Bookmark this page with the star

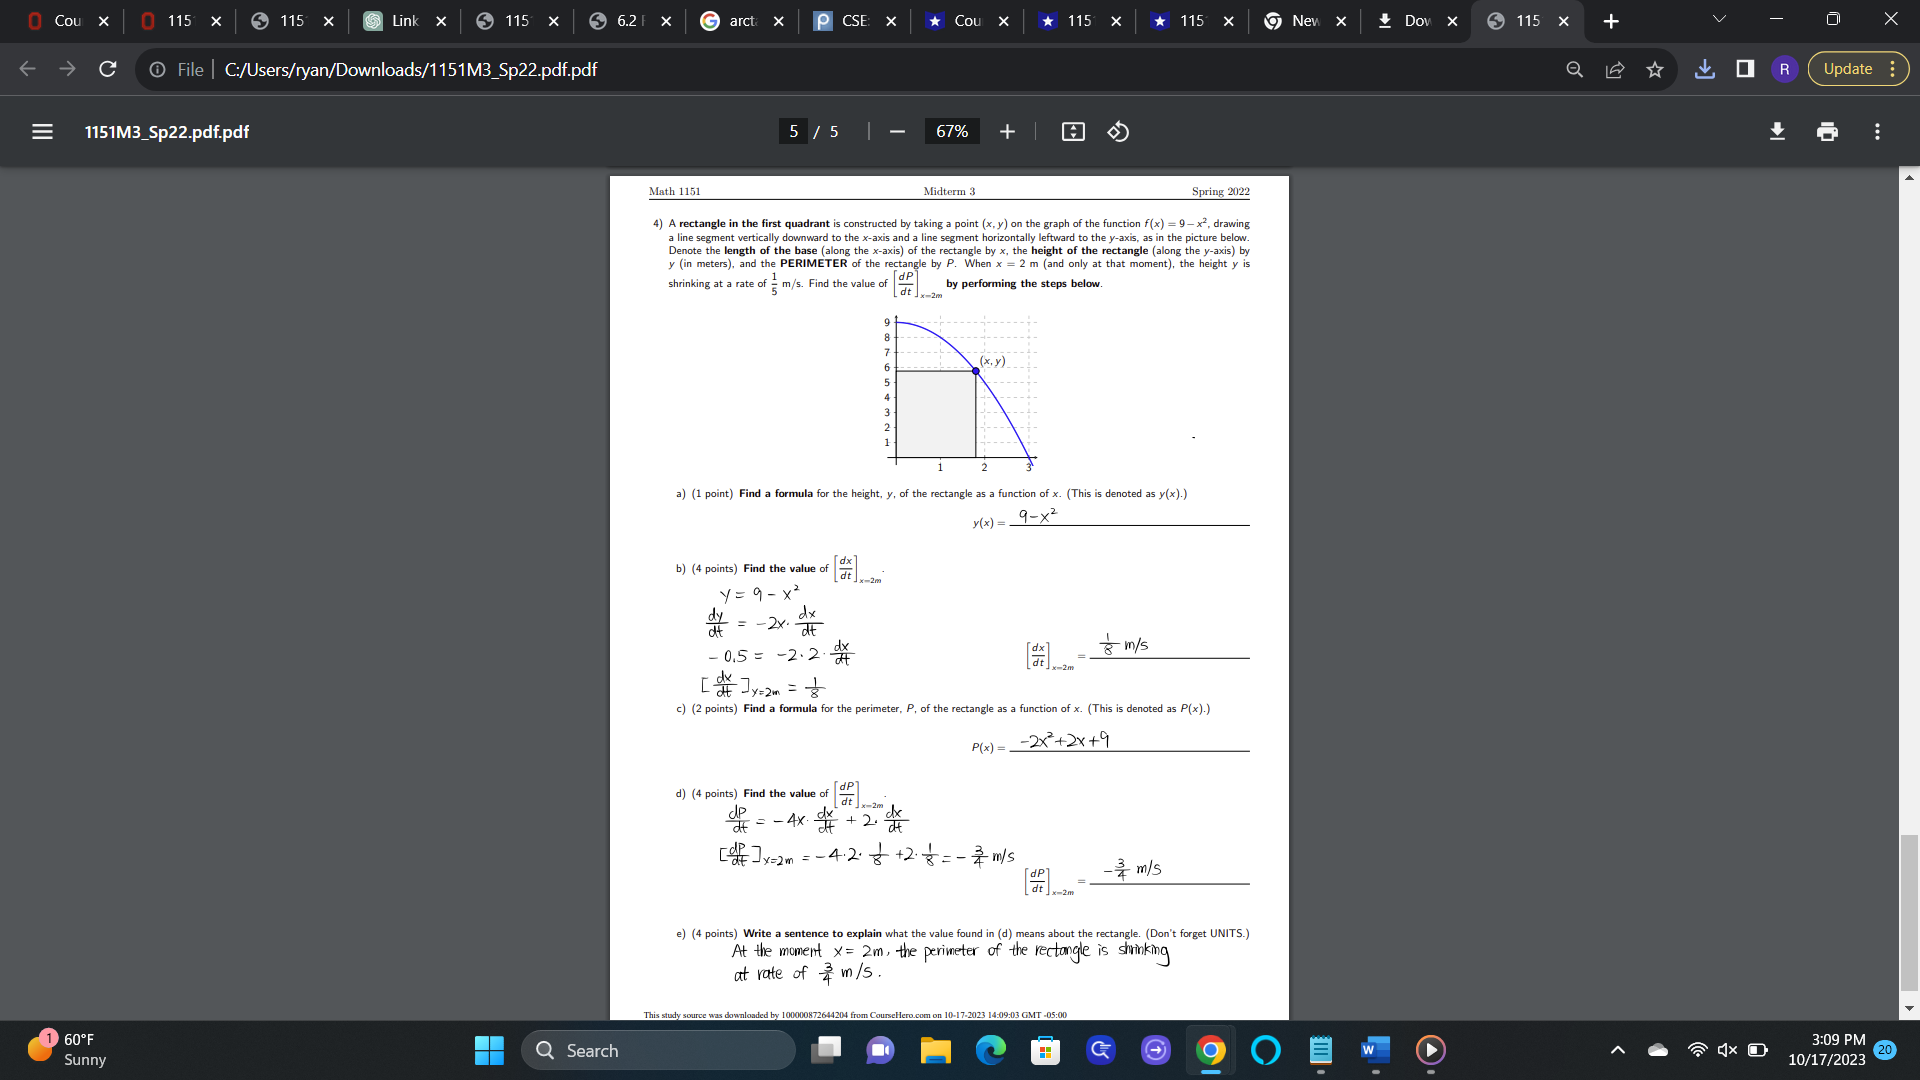[1656, 69]
